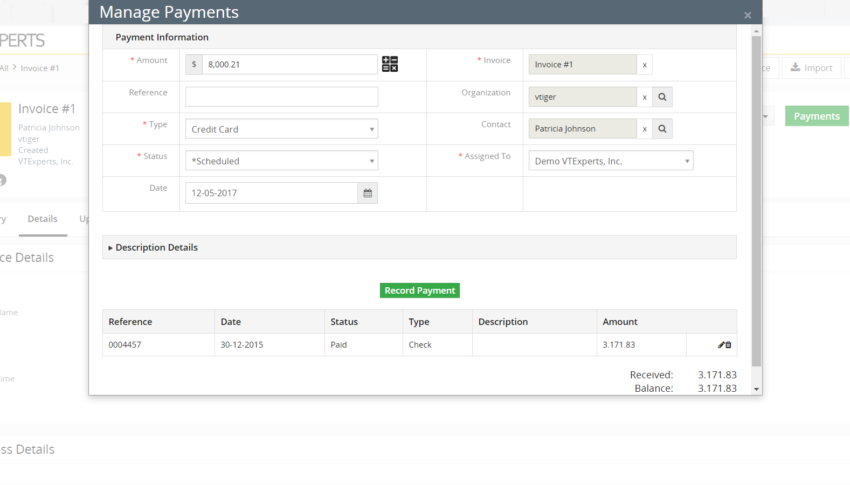Image resolution: width=850 pixels, height=485 pixels.
Task: Open the date picker calendar icon
Action: tap(368, 193)
